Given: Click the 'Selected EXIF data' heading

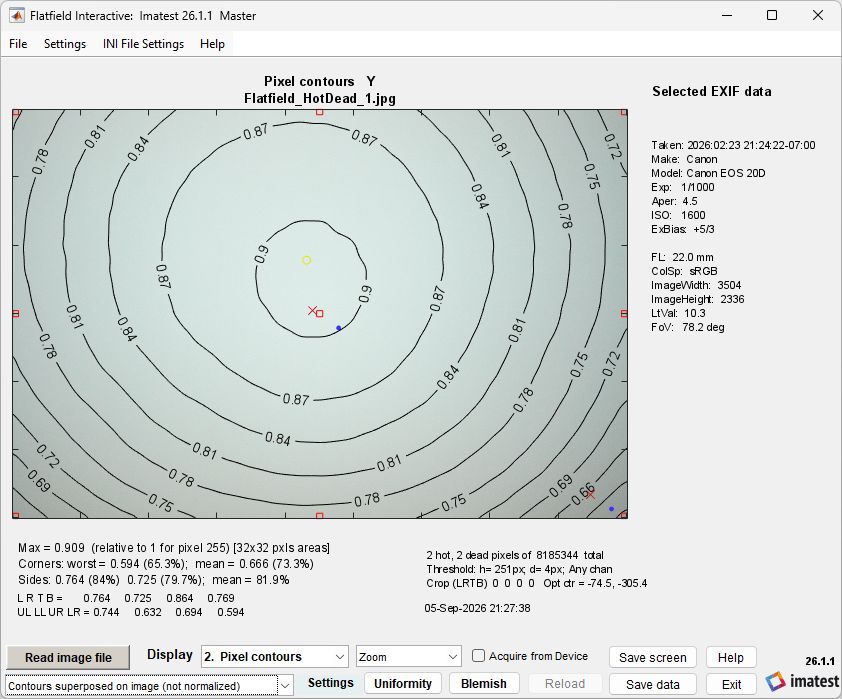Looking at the screenshot, I should (x=712, y=91).
